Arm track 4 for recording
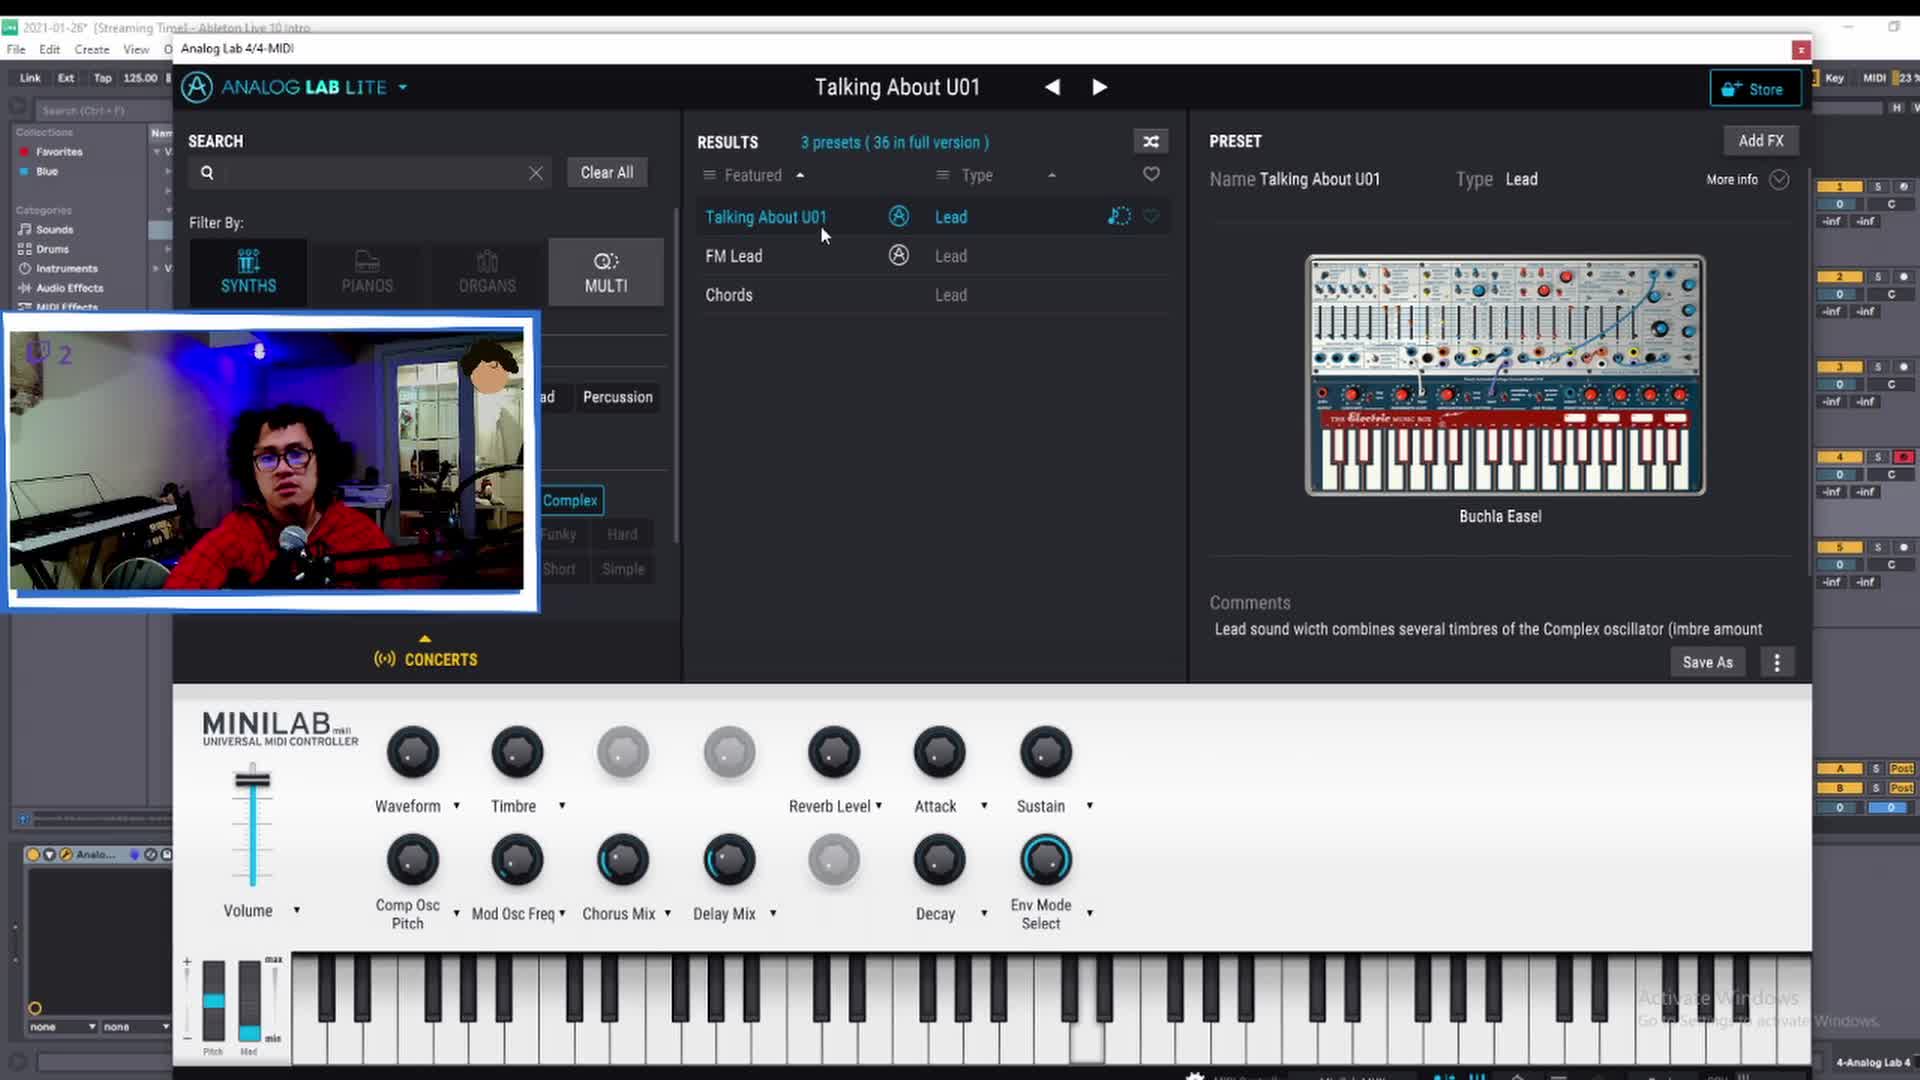The width and height of the screenshot is (1920, 1080). pos(1903,457)
